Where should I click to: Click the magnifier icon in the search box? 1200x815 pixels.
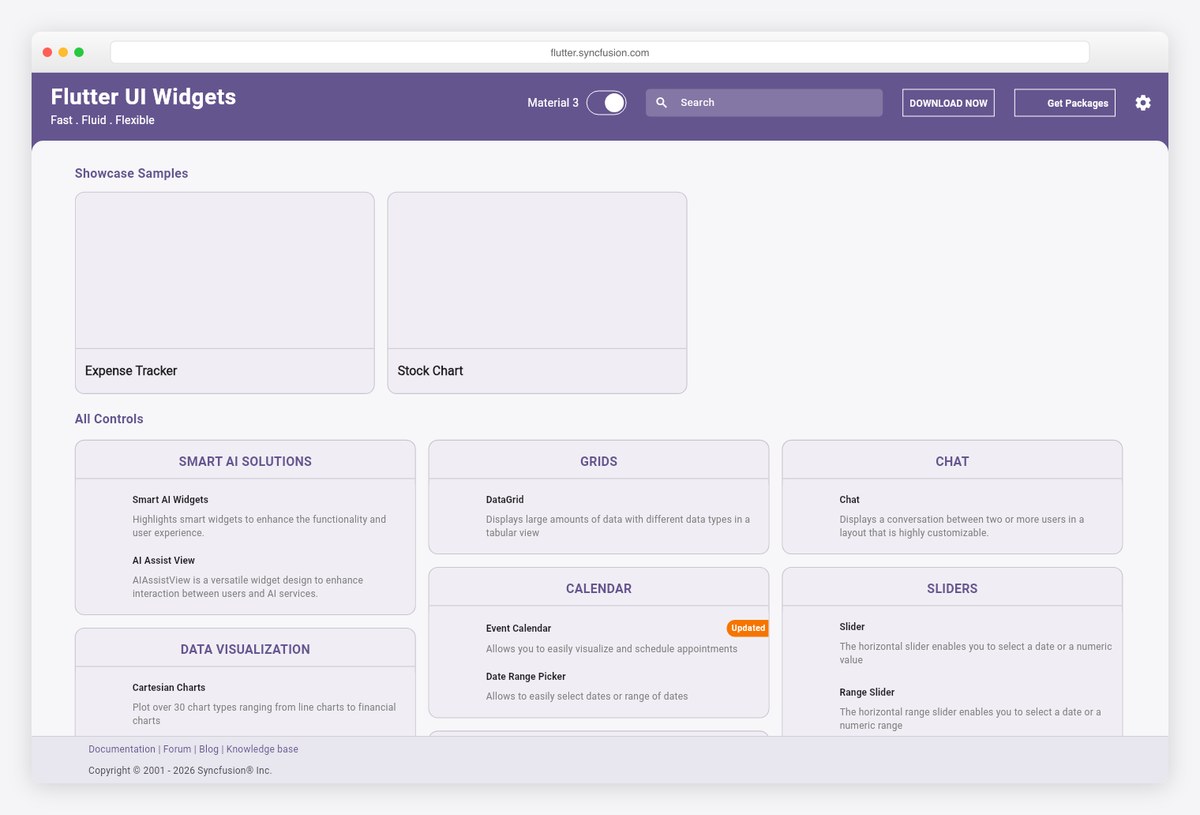point(661,103)
